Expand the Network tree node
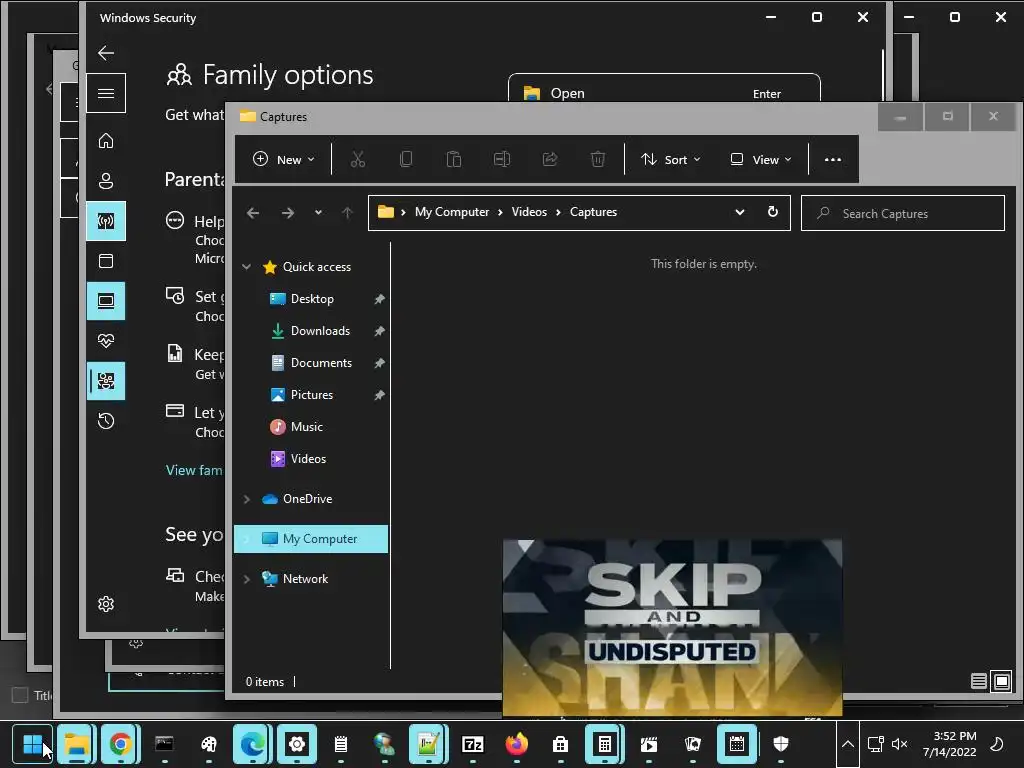The image size is (1024, 768). point(246,579)
